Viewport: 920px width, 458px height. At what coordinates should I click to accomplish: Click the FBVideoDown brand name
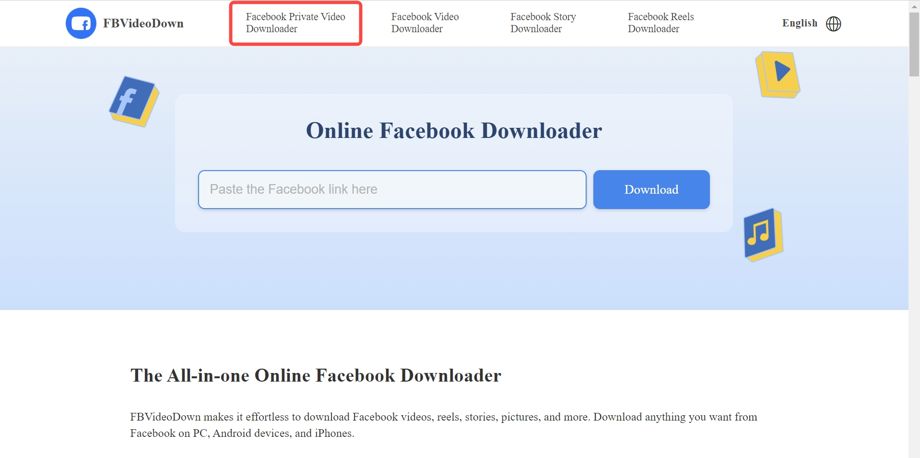pyautogui.click(x=143, y=23)
